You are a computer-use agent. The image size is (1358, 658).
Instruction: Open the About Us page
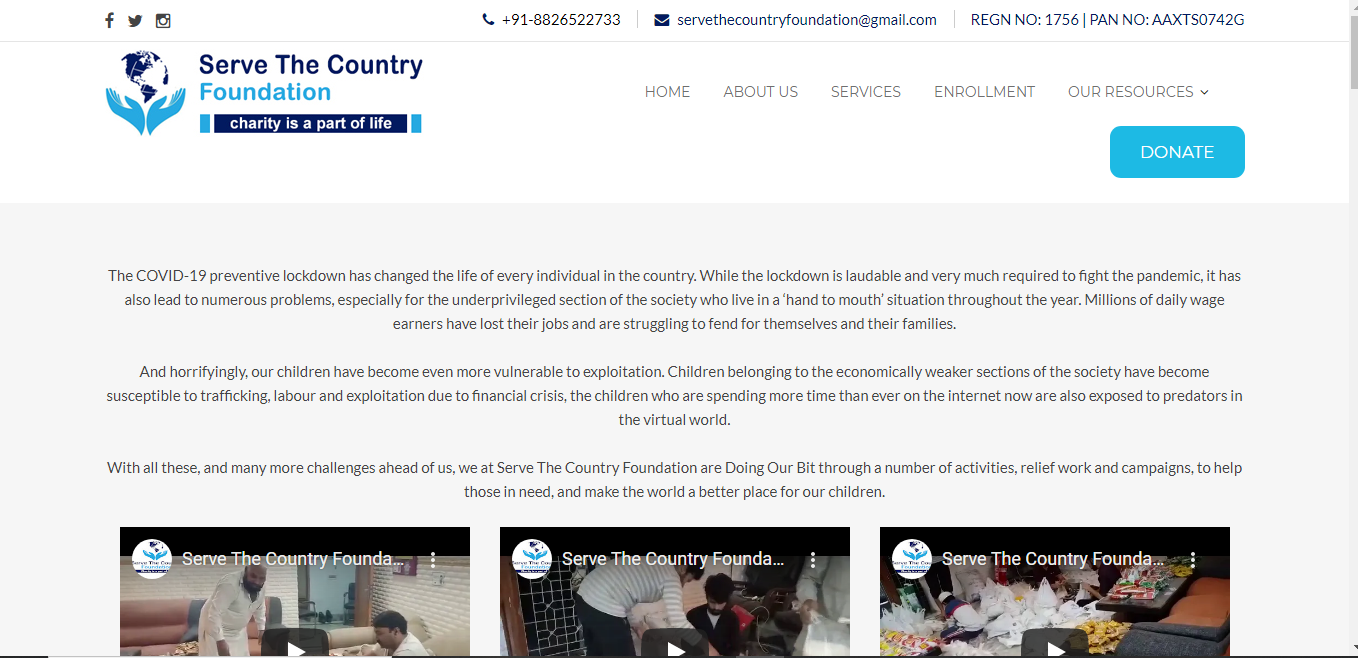[x=760, y=92]
